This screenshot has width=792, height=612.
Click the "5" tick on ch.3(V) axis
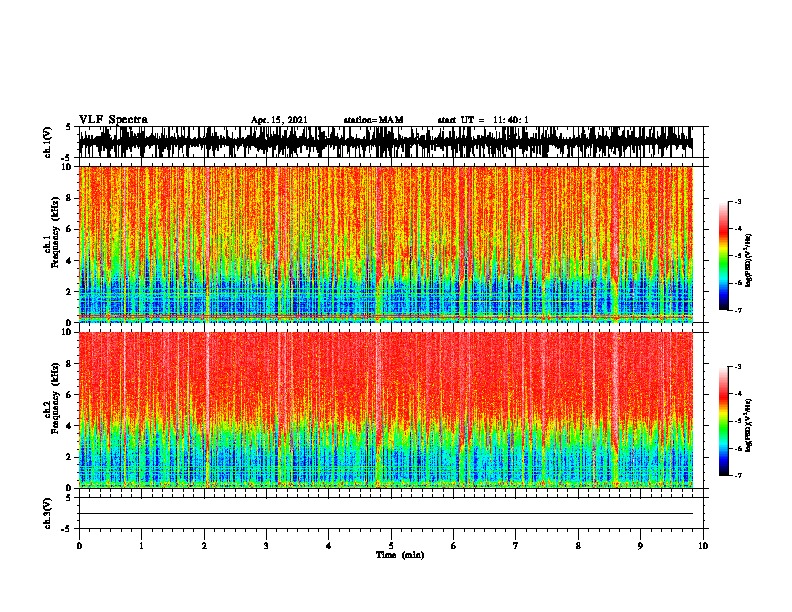pos(69,498)
